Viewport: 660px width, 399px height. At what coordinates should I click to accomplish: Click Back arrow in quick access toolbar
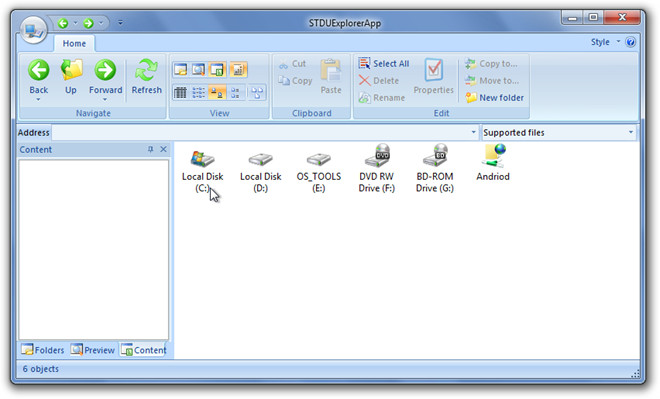point(63,23)
